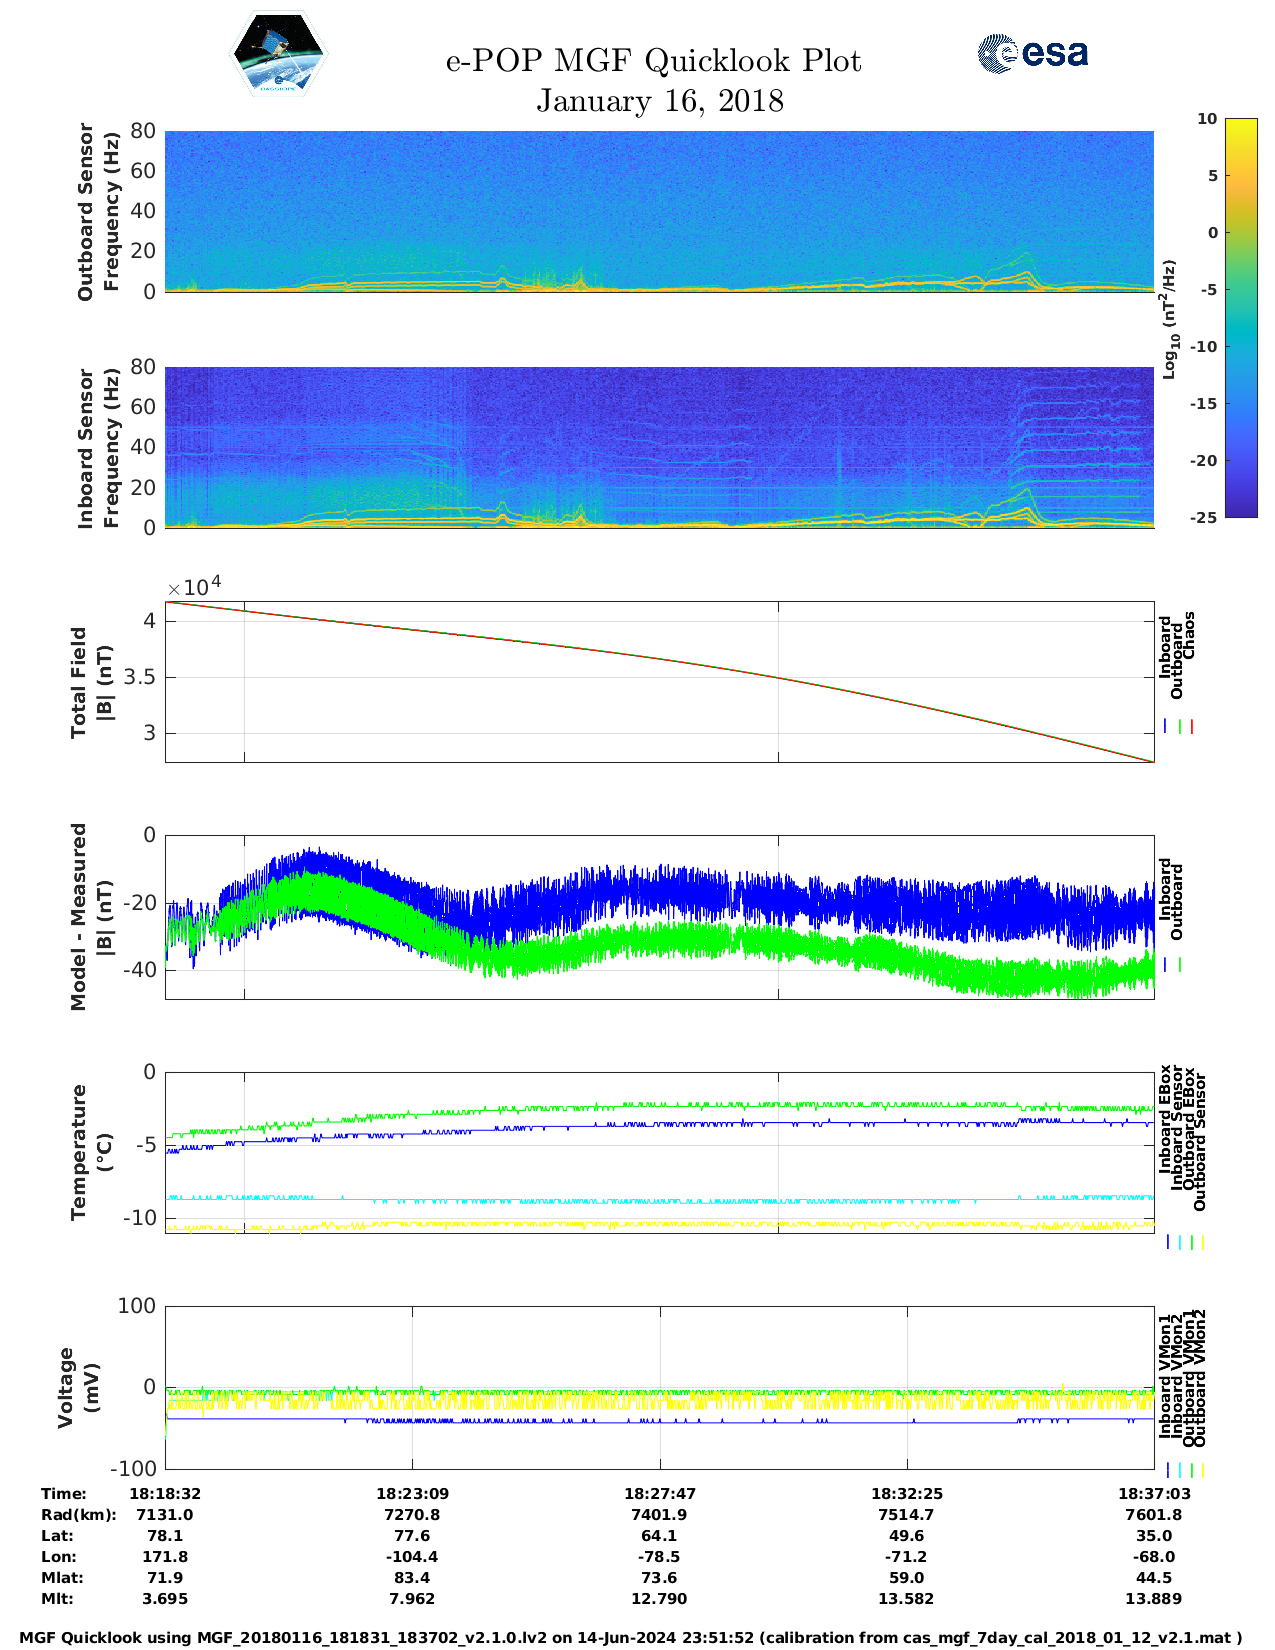Click the Total Field plot area
1275x1650 pixels.
click(x=659, y=682)
